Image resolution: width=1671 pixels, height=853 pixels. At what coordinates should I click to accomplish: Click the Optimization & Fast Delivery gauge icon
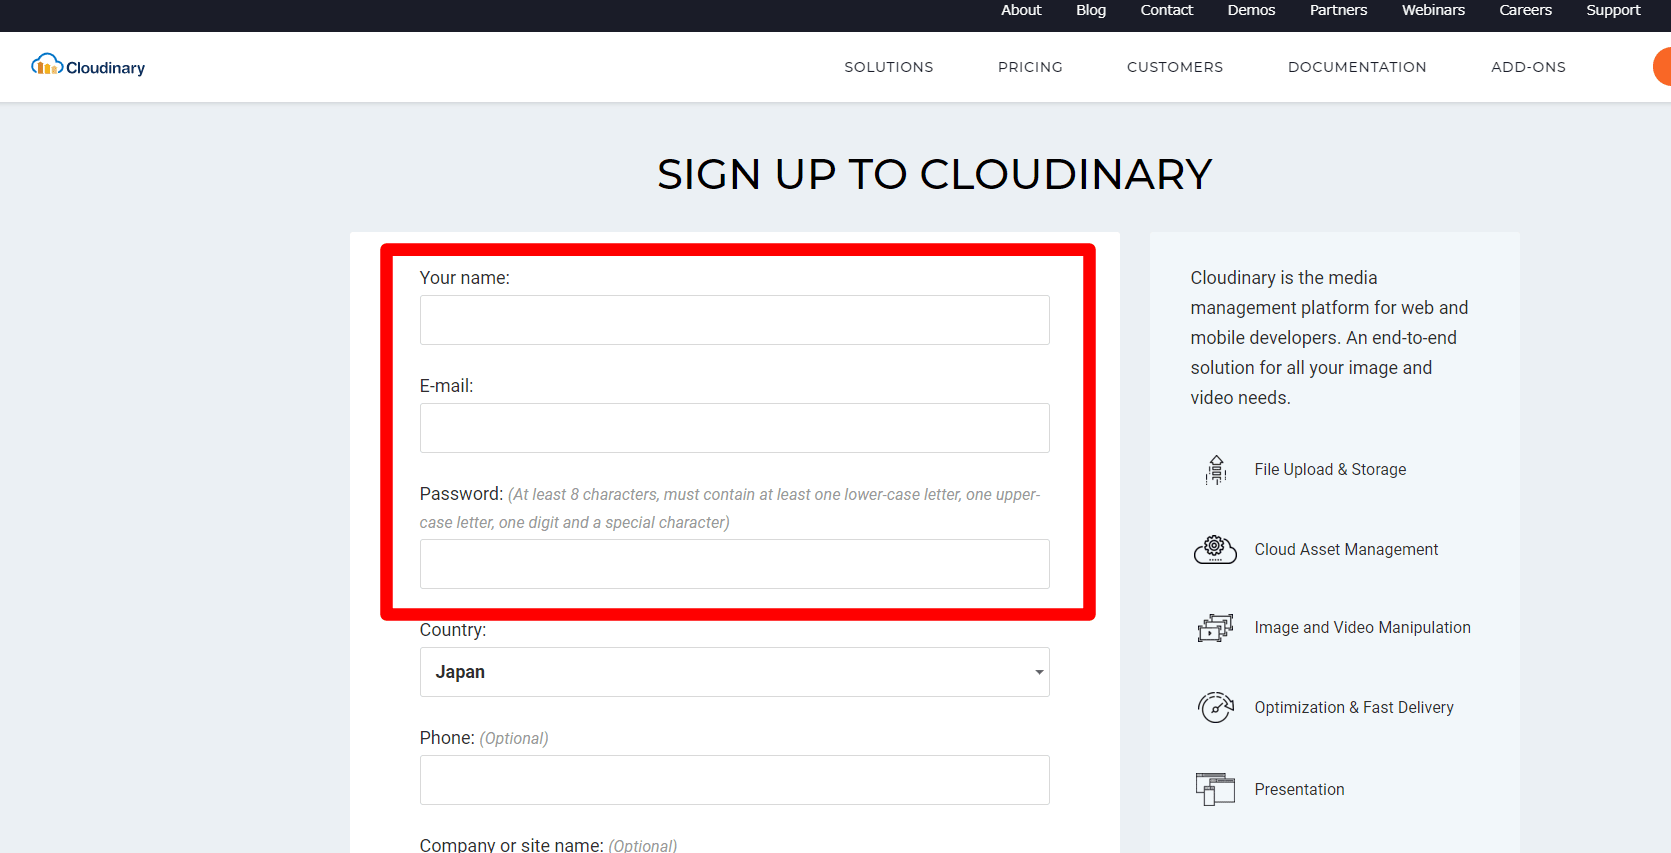point(1215,707)
